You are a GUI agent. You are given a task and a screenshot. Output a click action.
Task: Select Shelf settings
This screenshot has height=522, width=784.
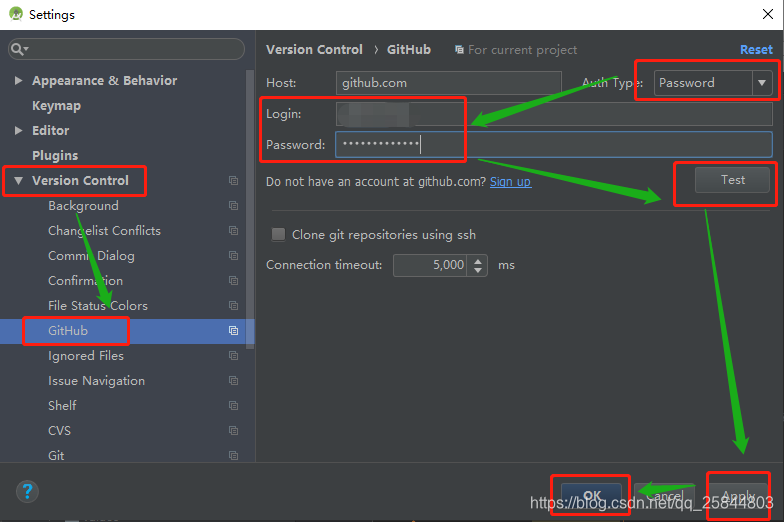click(62, 406)
